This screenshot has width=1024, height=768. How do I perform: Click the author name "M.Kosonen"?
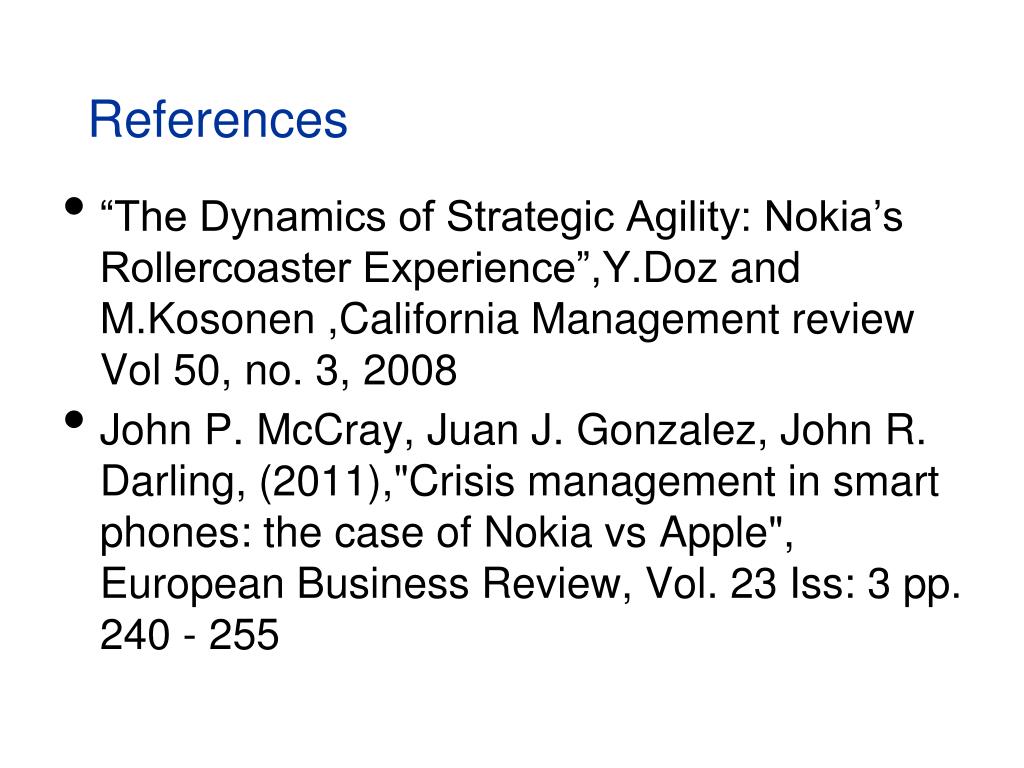(208, 319)
